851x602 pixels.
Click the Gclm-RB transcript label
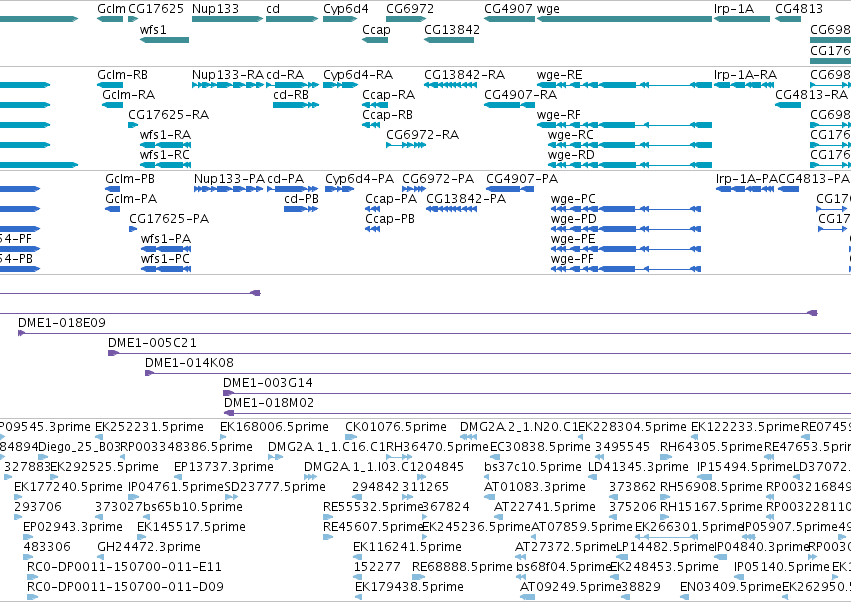point(122,74)
